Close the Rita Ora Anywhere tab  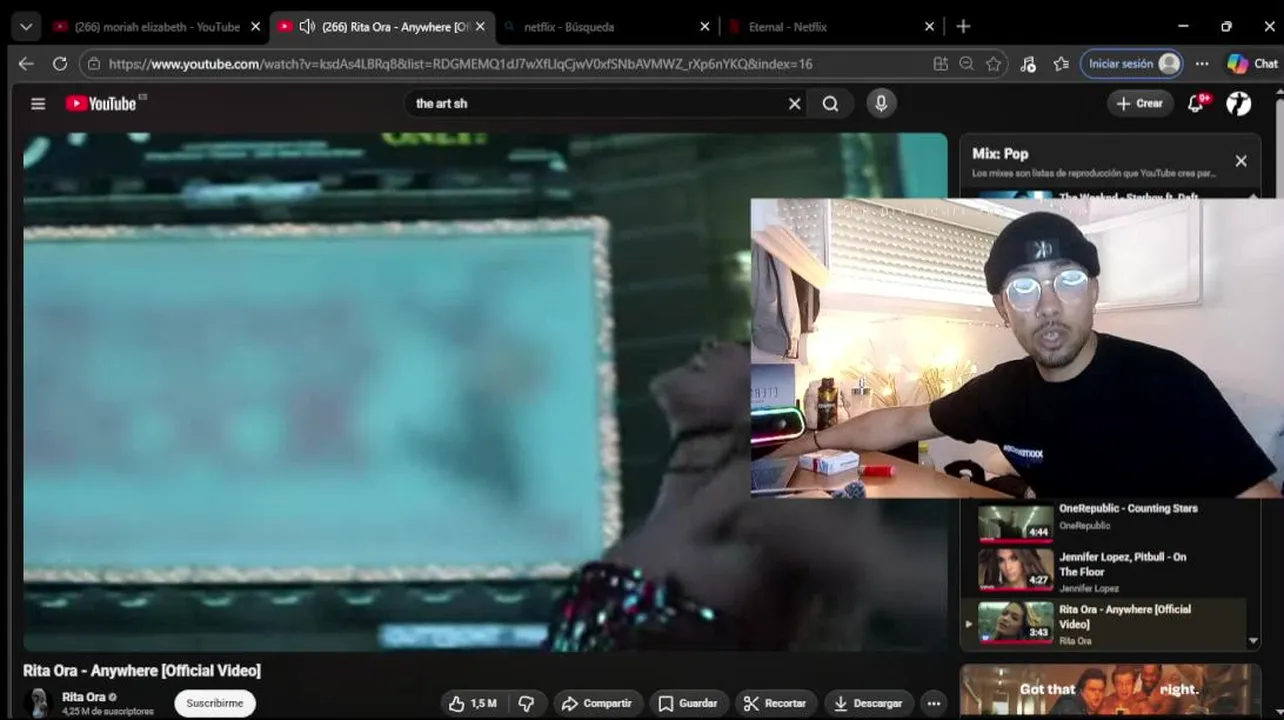click(x=480, y=27)
